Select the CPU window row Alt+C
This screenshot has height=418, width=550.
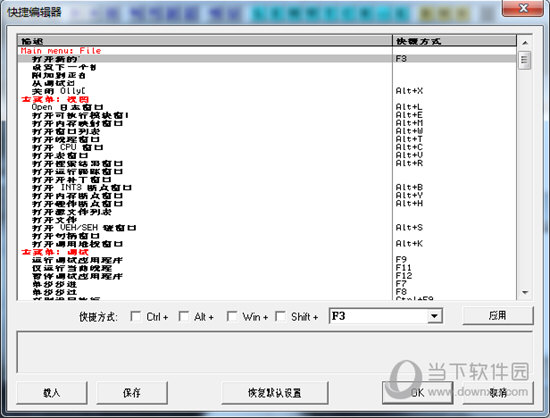point(267,148)
